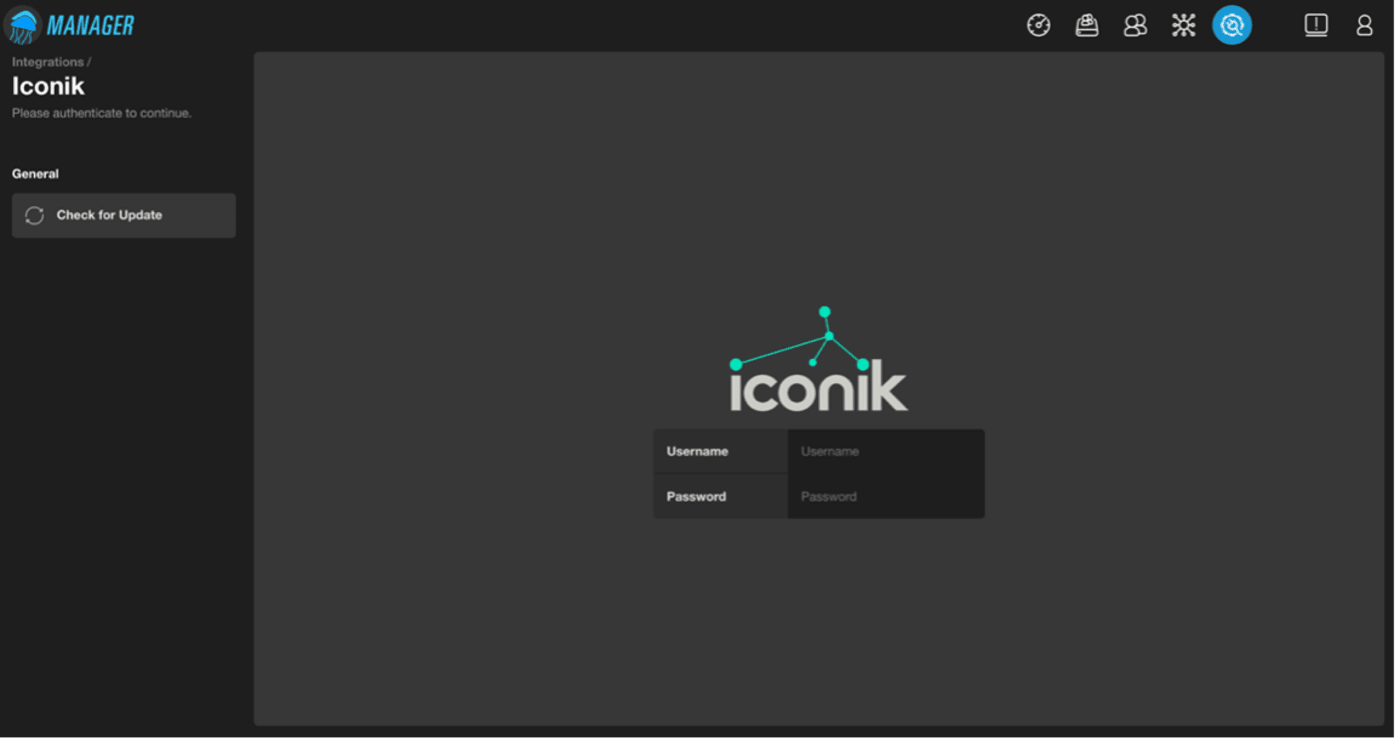Image resolution: width=1400 pixels, height=741 pixels.
Task: Open the user account profile icon
Action: click(x=1364, y=26)
